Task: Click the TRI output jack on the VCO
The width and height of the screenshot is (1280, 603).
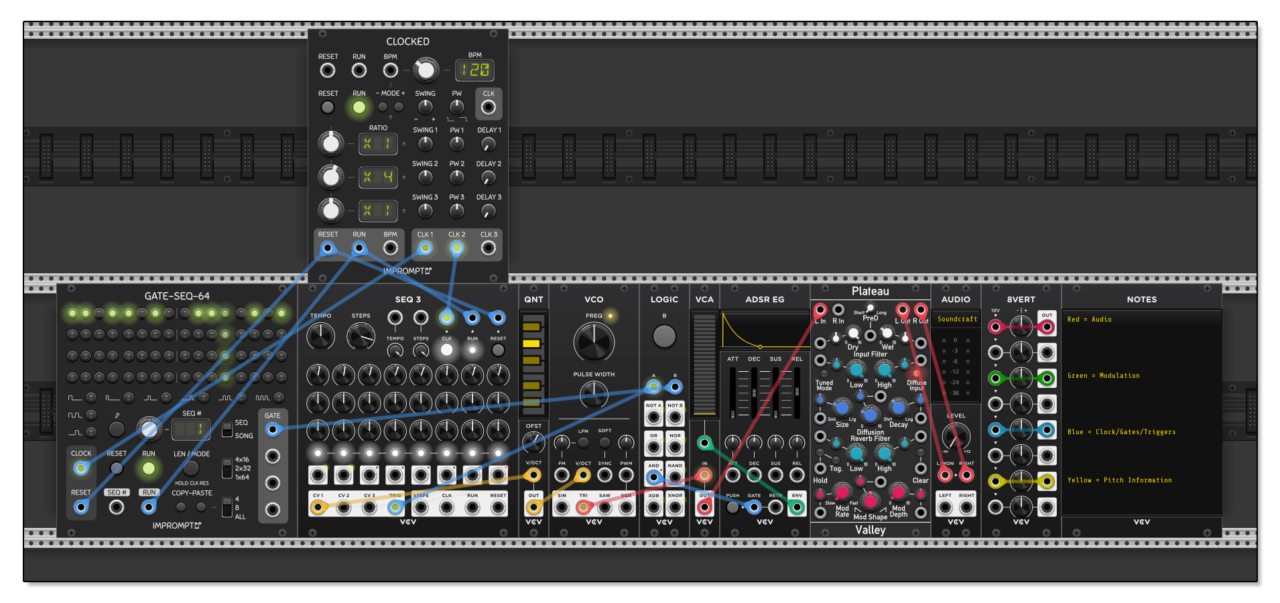Action: (583, 507)
